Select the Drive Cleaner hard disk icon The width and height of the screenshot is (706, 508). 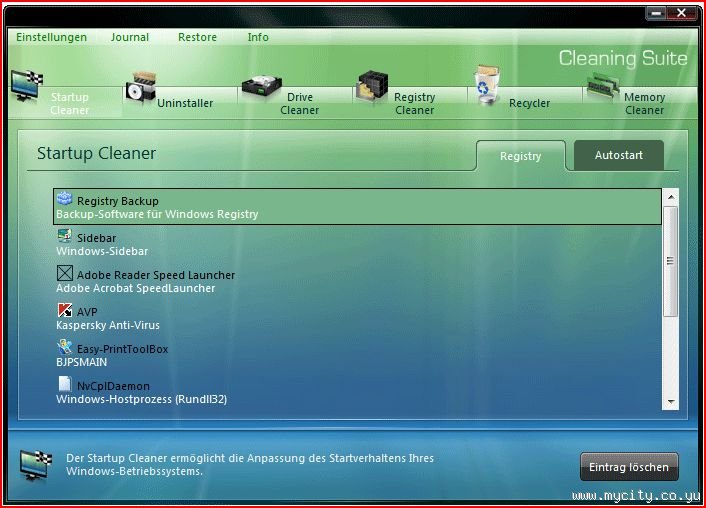coord(262,86)
